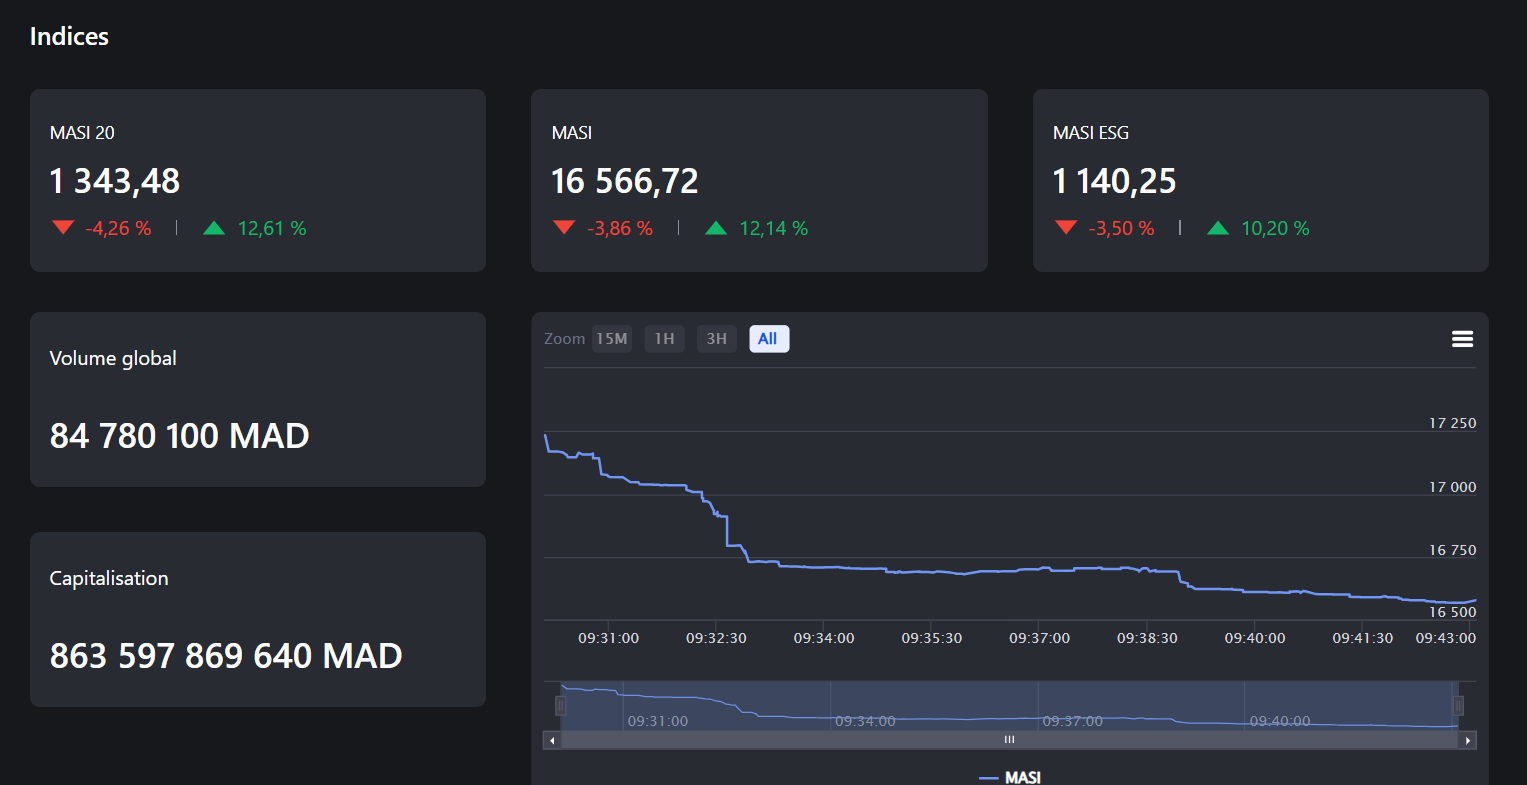Open the MASI ESG index card

[x=1260, y=180]
